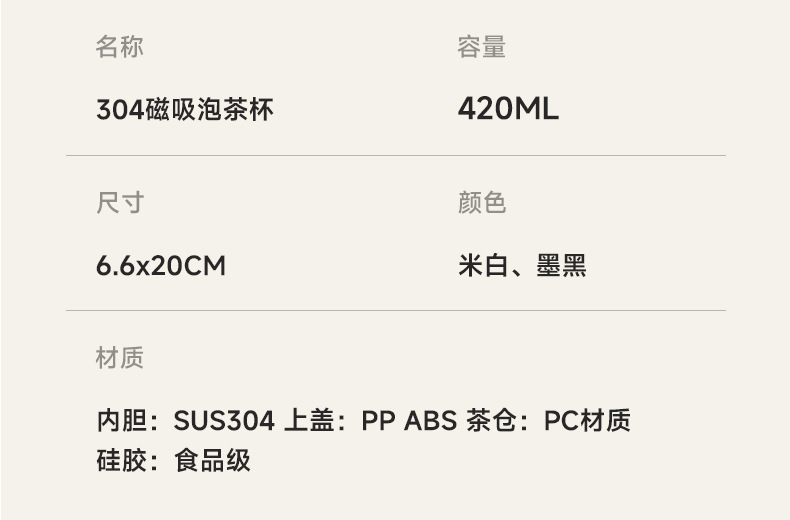
Task: Click the 内胆 material label
Action: click(x=120, y=421)
